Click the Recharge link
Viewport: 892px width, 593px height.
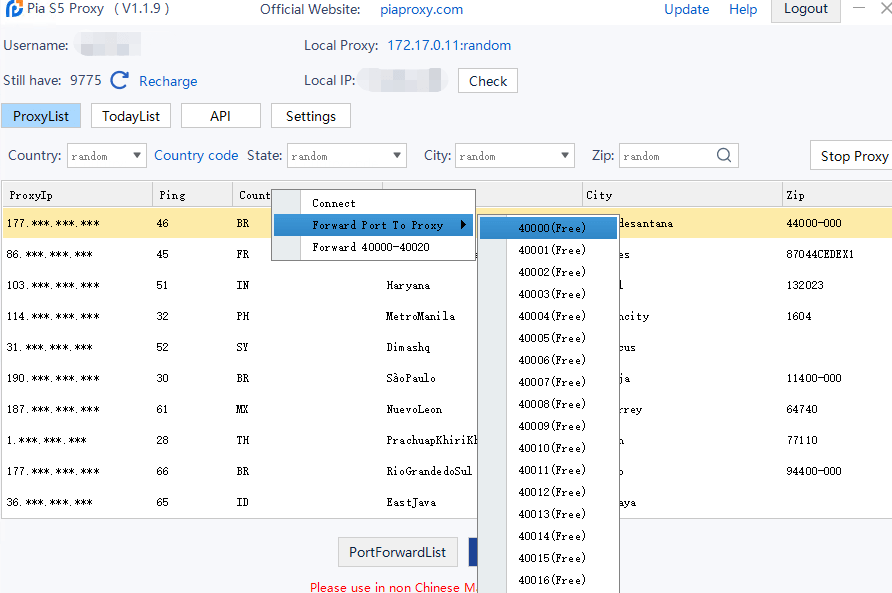click(167, 81)
